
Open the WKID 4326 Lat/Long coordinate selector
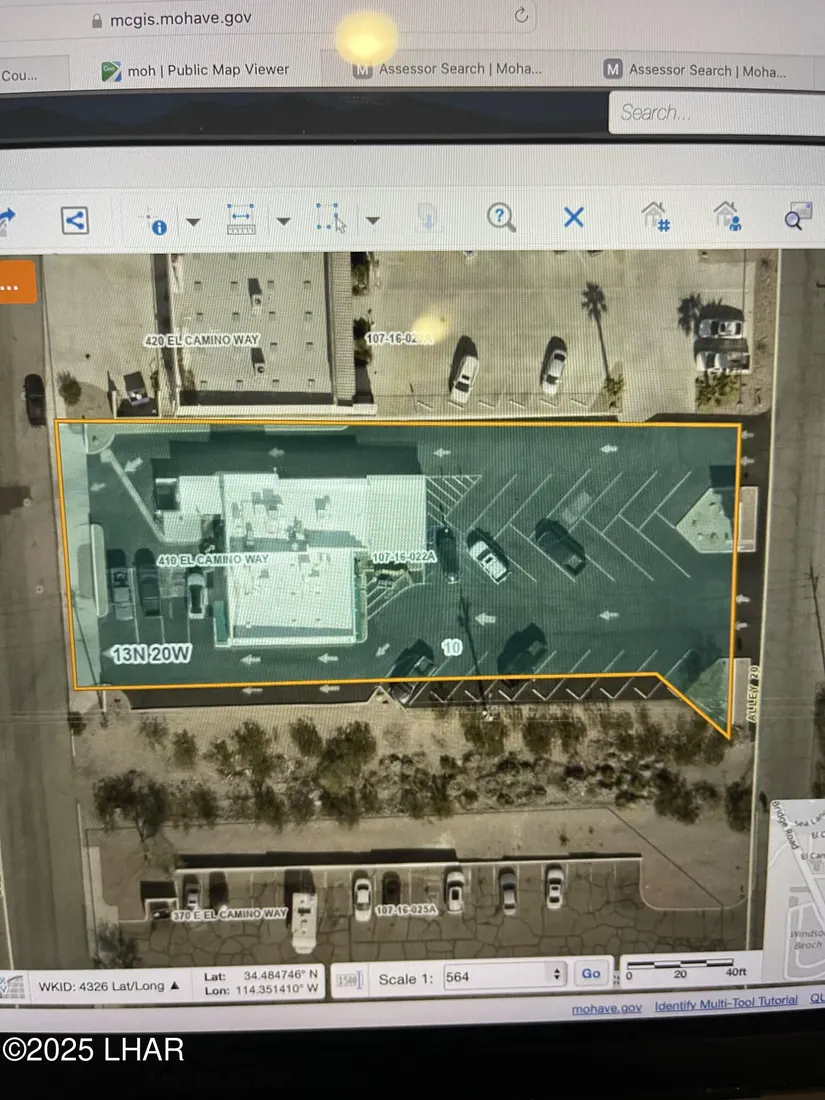[x=109, y=985]
